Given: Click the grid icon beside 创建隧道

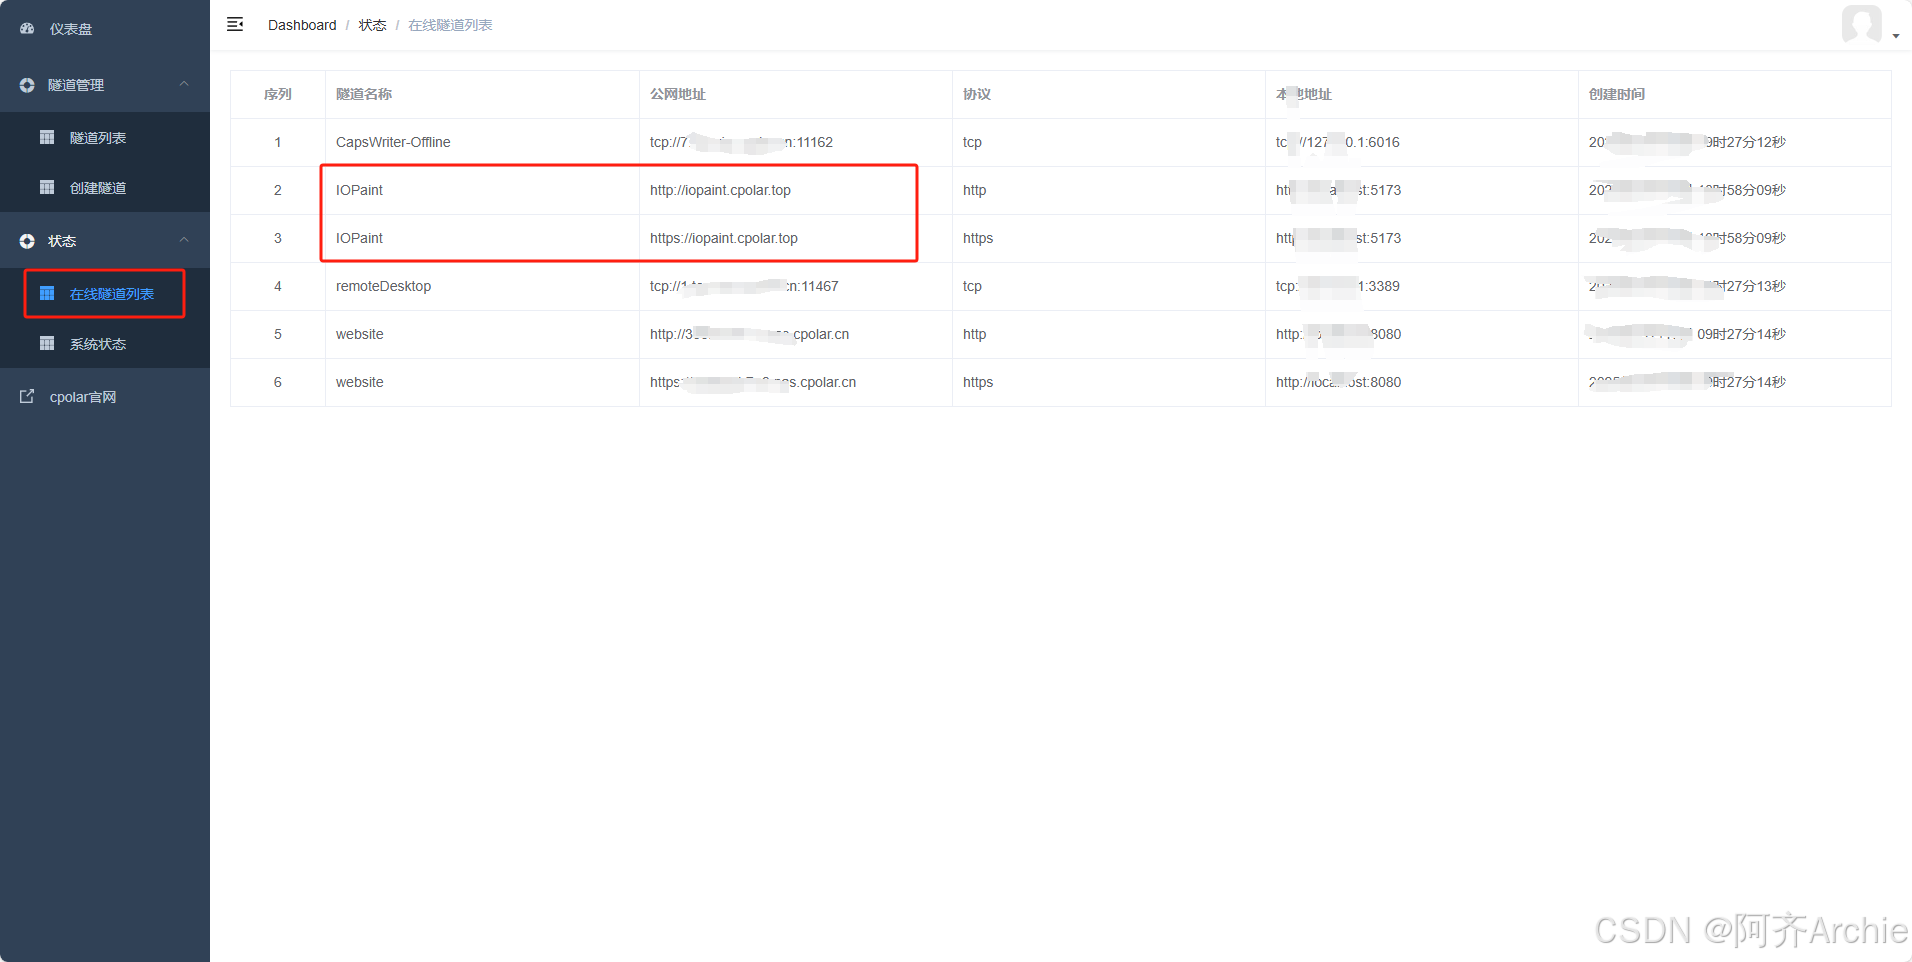Looking at the screenshot, I should pos(47,187).
